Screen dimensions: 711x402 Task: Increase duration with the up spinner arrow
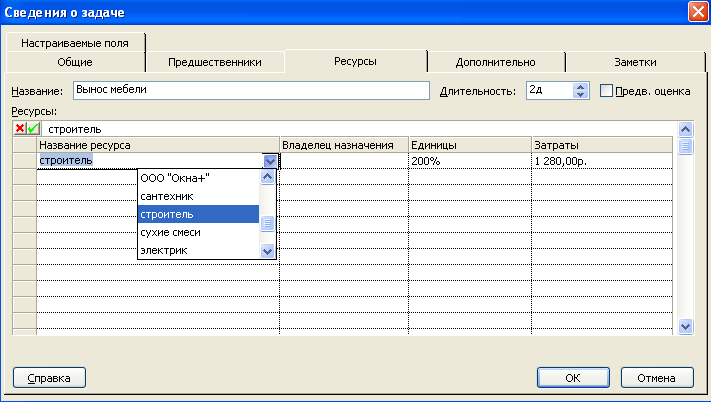click(x=580, y=87)
